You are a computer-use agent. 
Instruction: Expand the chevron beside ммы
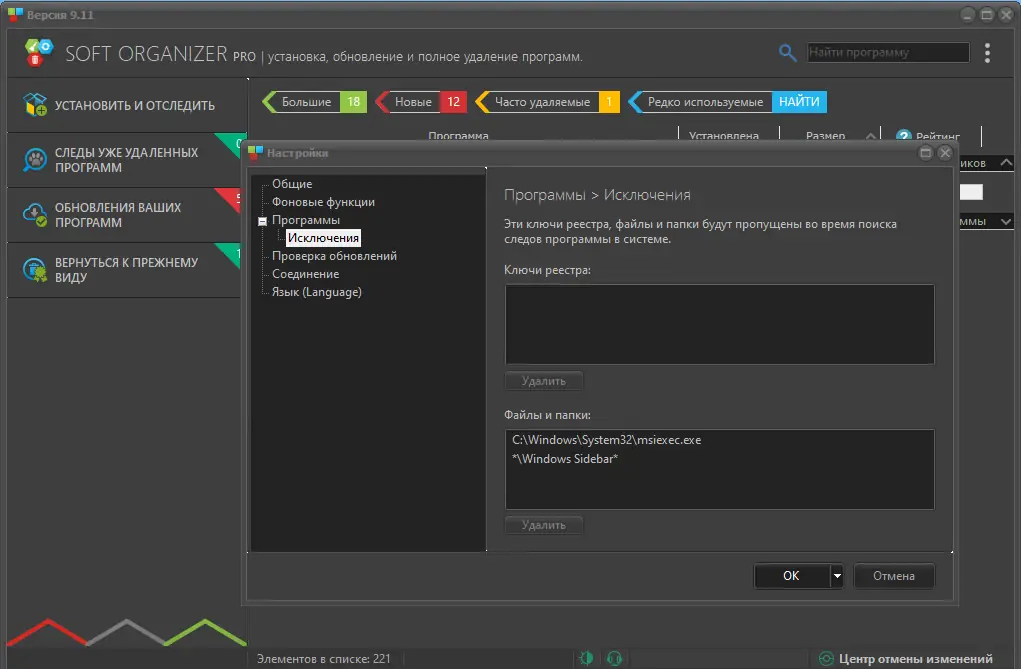1006,221
